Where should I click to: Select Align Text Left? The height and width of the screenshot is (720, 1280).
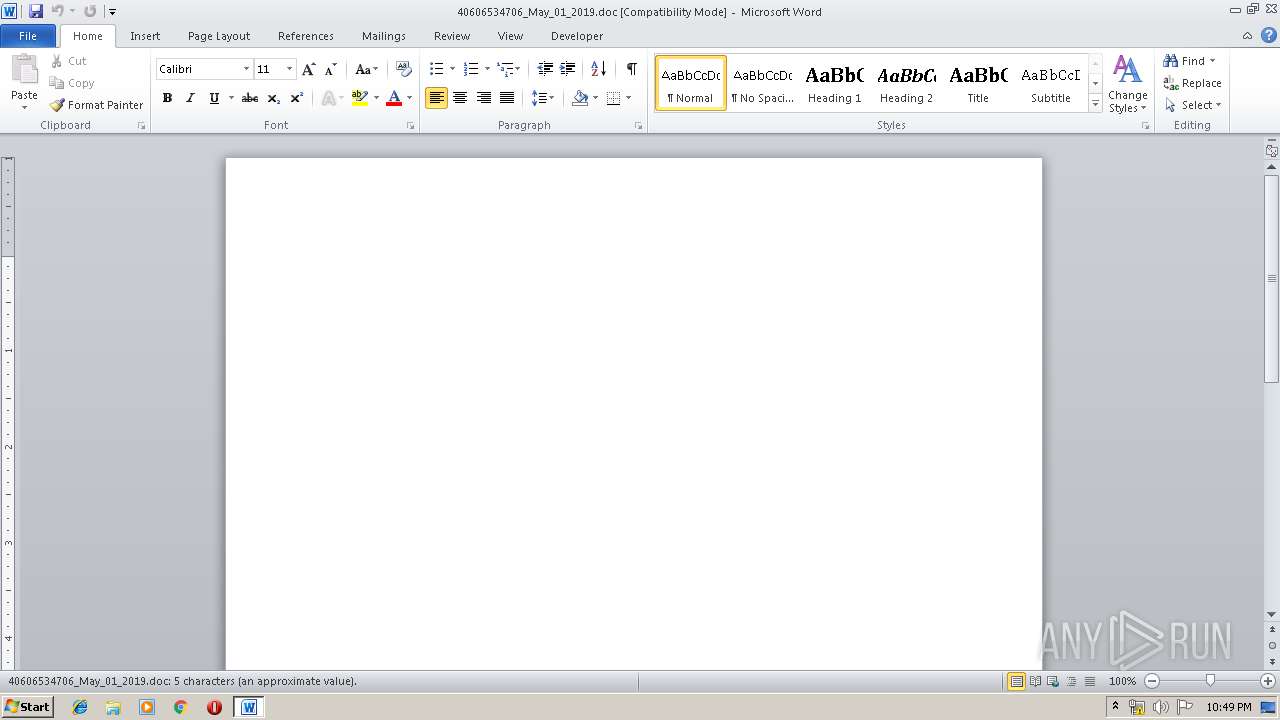click(x=436, y=98)
